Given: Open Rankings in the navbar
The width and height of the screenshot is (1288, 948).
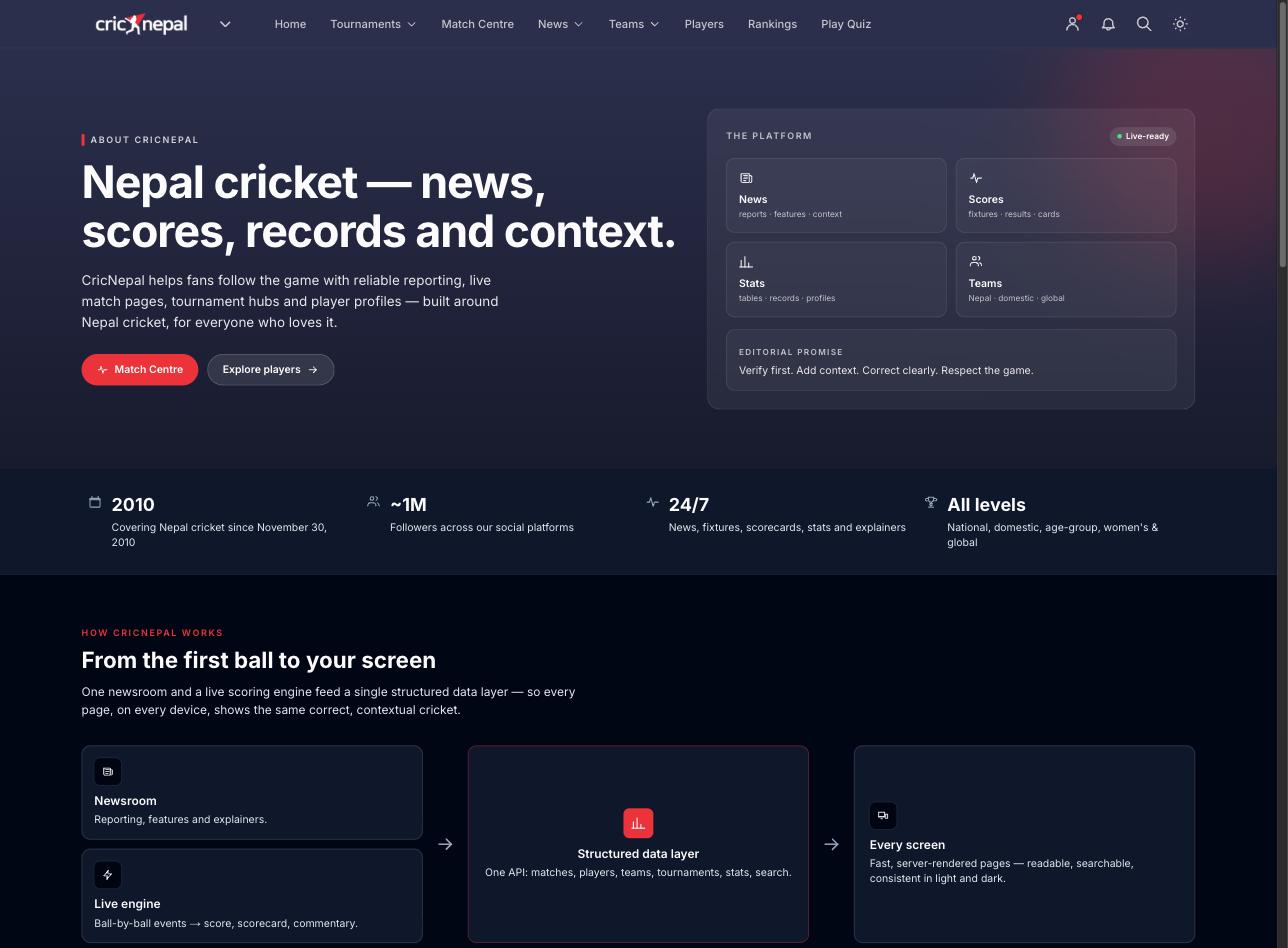Looking at the screenshot, I should pos(772,24).
